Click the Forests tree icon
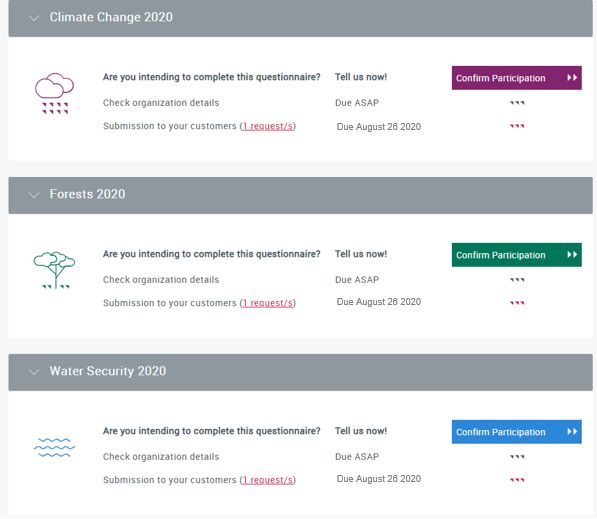Screen dimensions: 597x519 (54, 270)
